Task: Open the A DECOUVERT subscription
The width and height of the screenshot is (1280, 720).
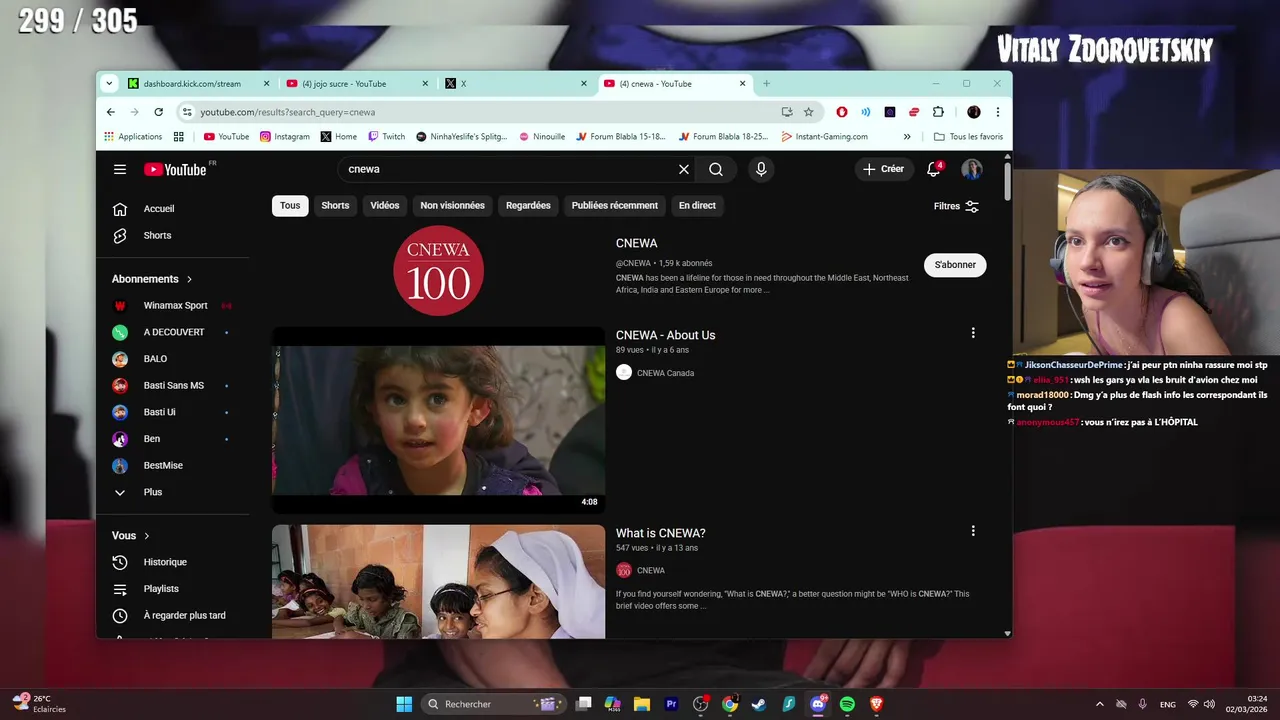Action: [x=172, y=332]
